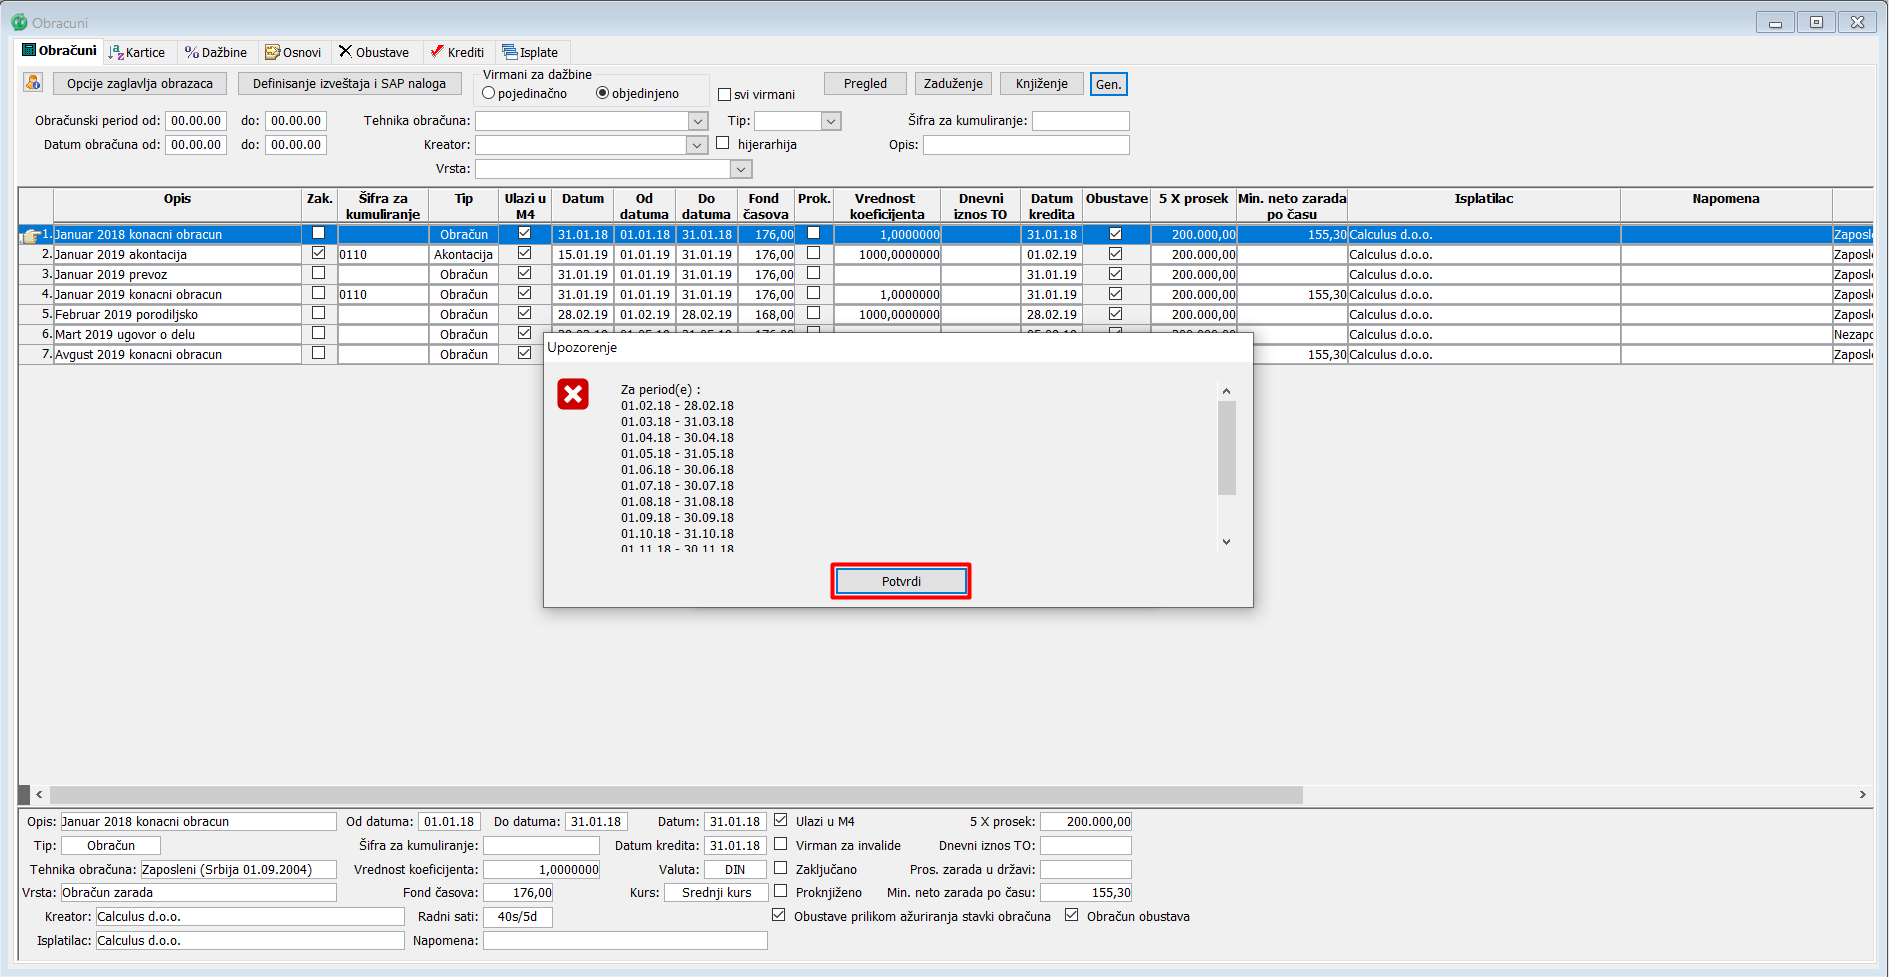Viewport: 1889px width, 977px height.
Task: Click Definisanje izveštaja i SAP naloga
Action: point(349,84)
